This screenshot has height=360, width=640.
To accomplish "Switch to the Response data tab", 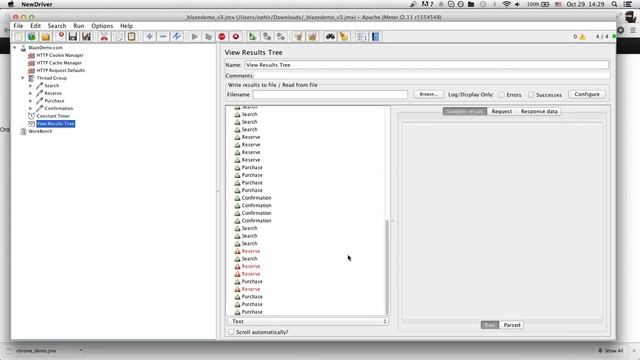I will click(539, 111).
